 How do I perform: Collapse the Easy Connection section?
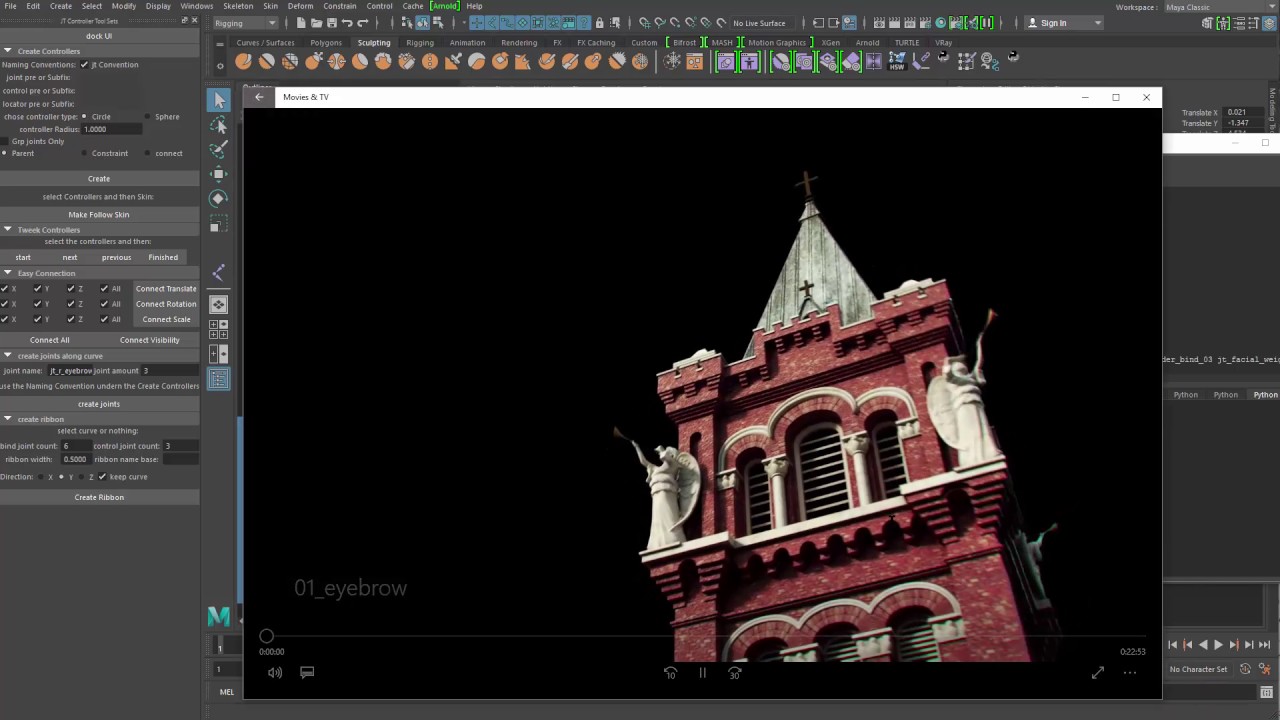(7, 273)
